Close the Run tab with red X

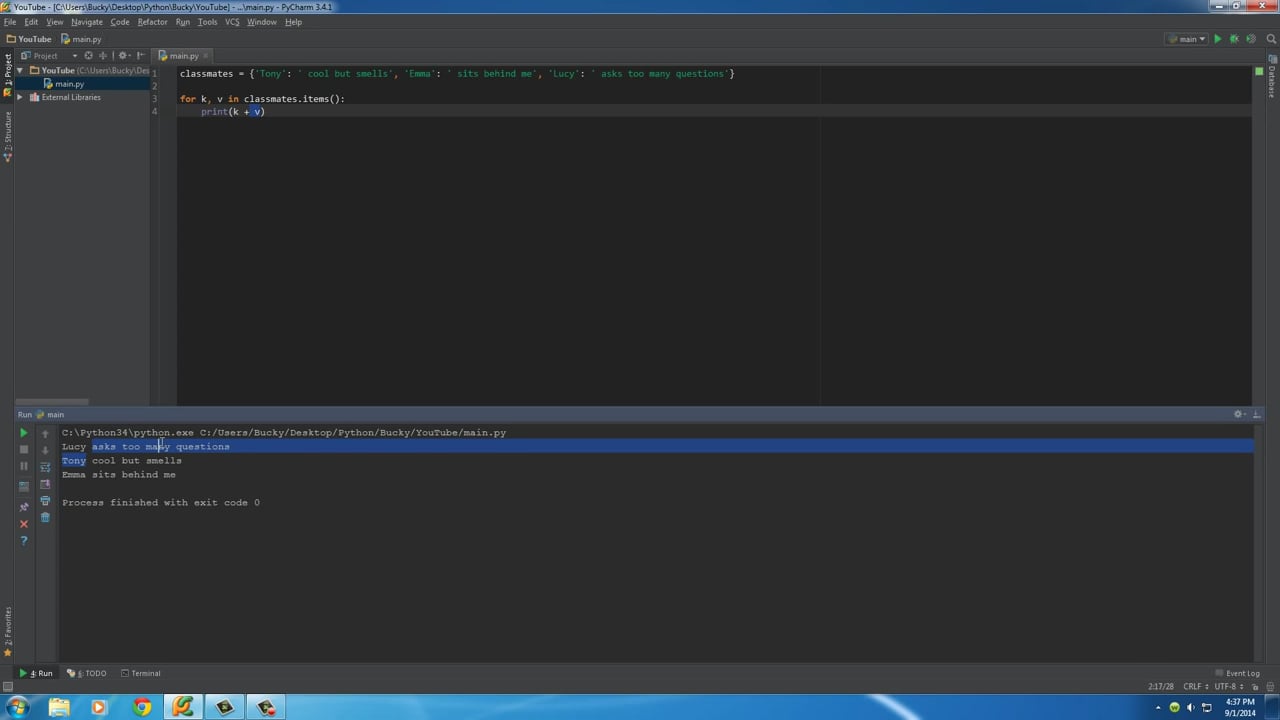click(24, 524)
